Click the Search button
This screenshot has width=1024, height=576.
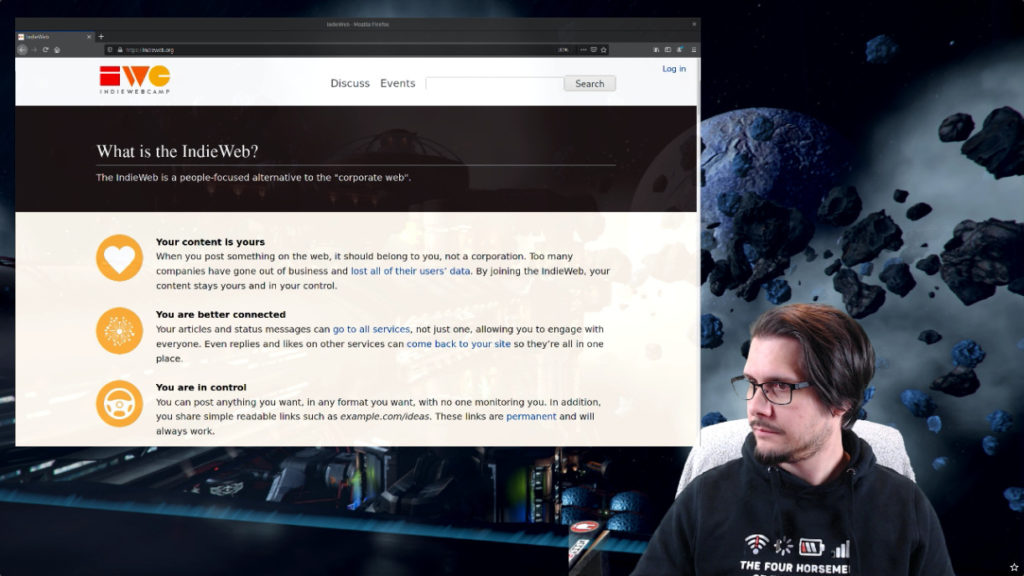tap(590, 84)
